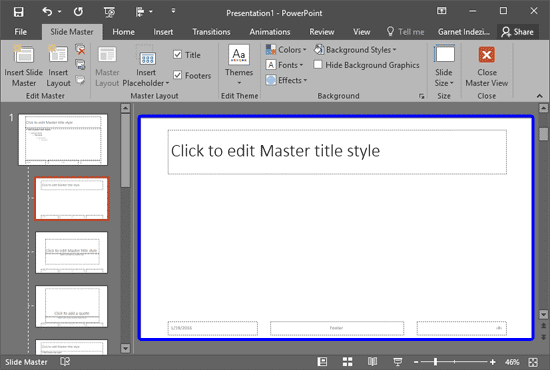Select the highlighted Title Only layout thumbnail

click(x=72, y=199)
